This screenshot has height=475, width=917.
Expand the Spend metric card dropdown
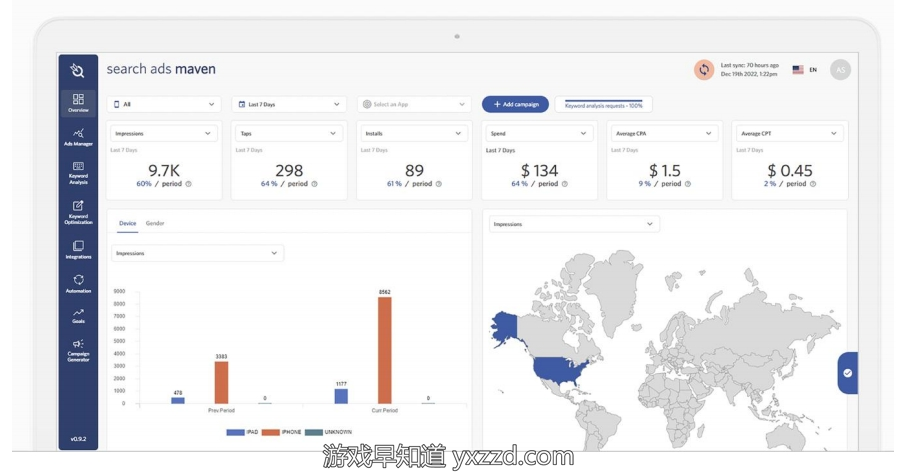pyautogui.click(x=539, y=133)
